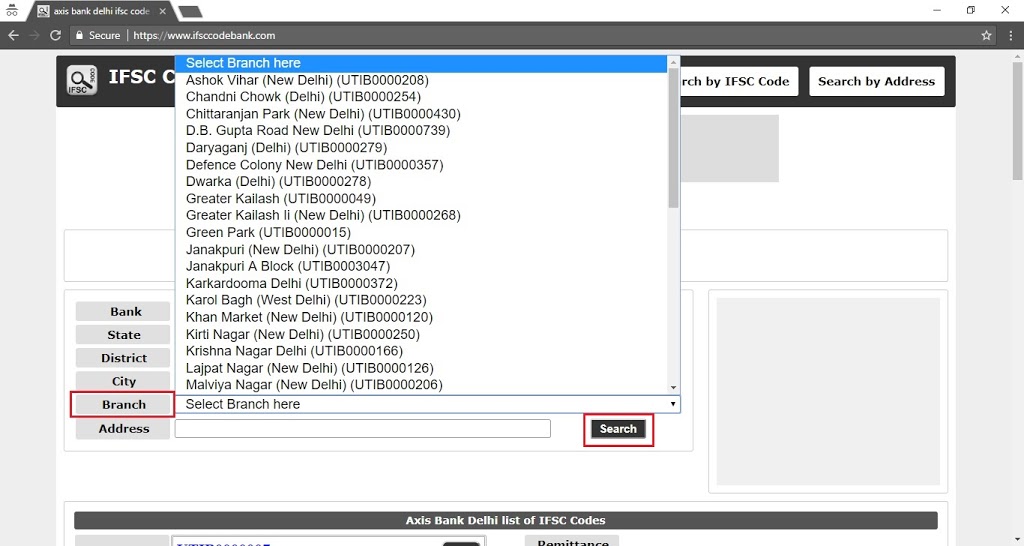Viewport: 1024px width, 546px height.
Task: Pick Greater Kailash (UTIB0000049) option
Action: pos(421,199)
